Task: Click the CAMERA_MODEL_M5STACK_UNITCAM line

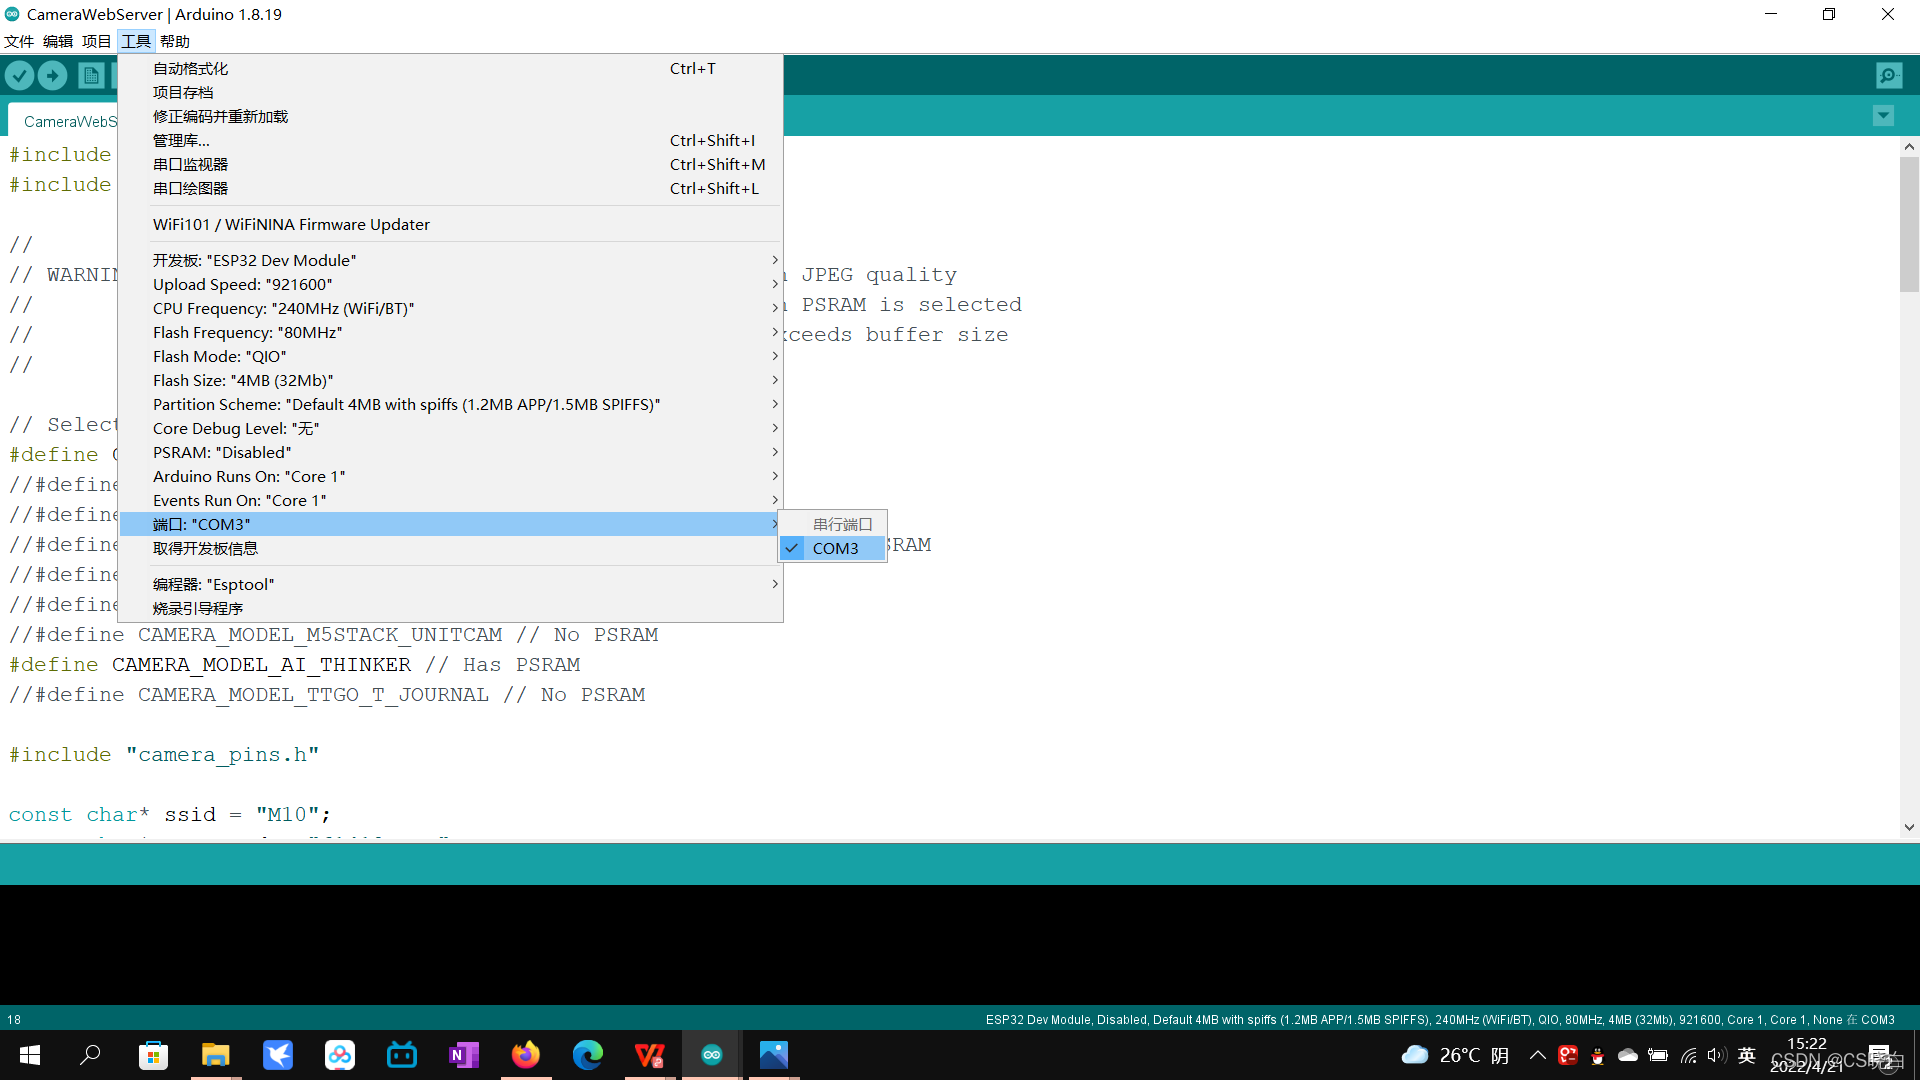Action: pos(333,635)
